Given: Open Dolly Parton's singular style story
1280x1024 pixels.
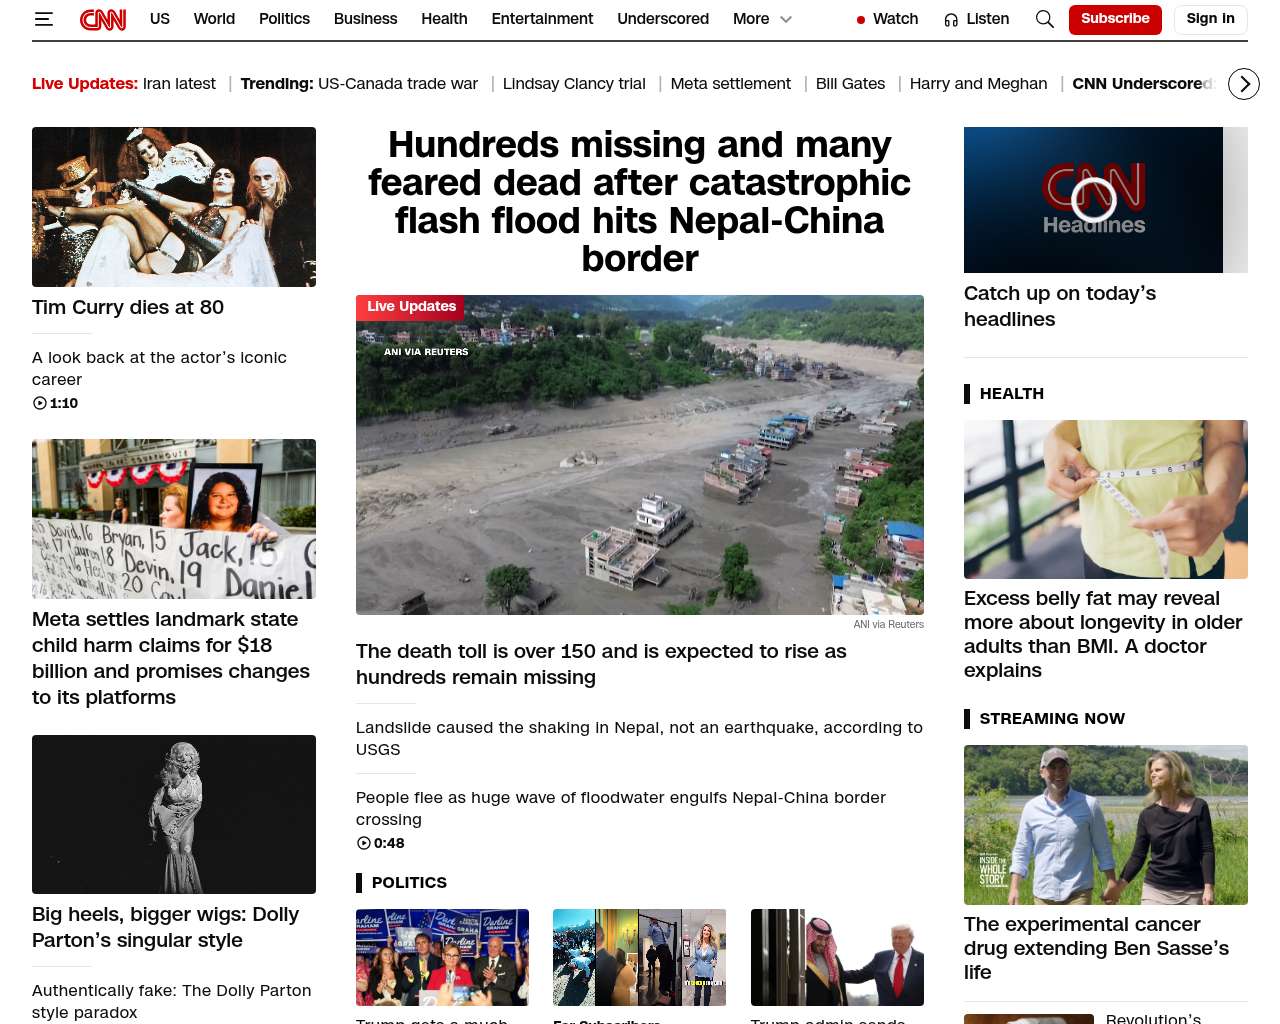Looking at the screenshot, I should click(165, 927).
